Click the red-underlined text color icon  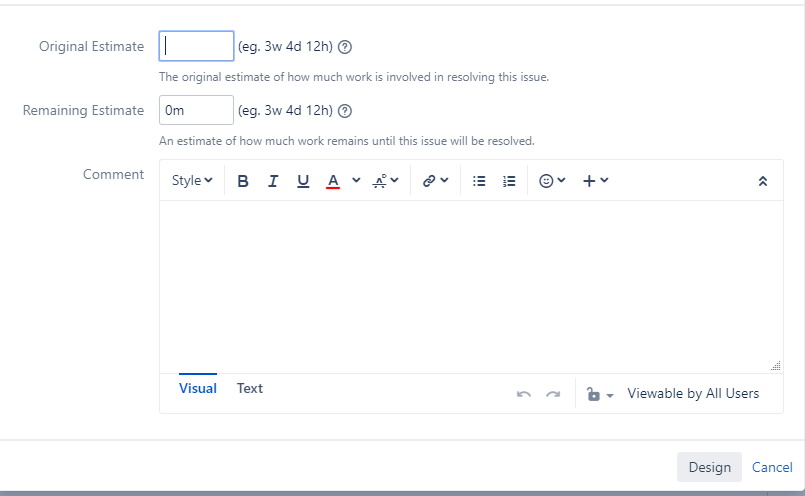[333, 181]
